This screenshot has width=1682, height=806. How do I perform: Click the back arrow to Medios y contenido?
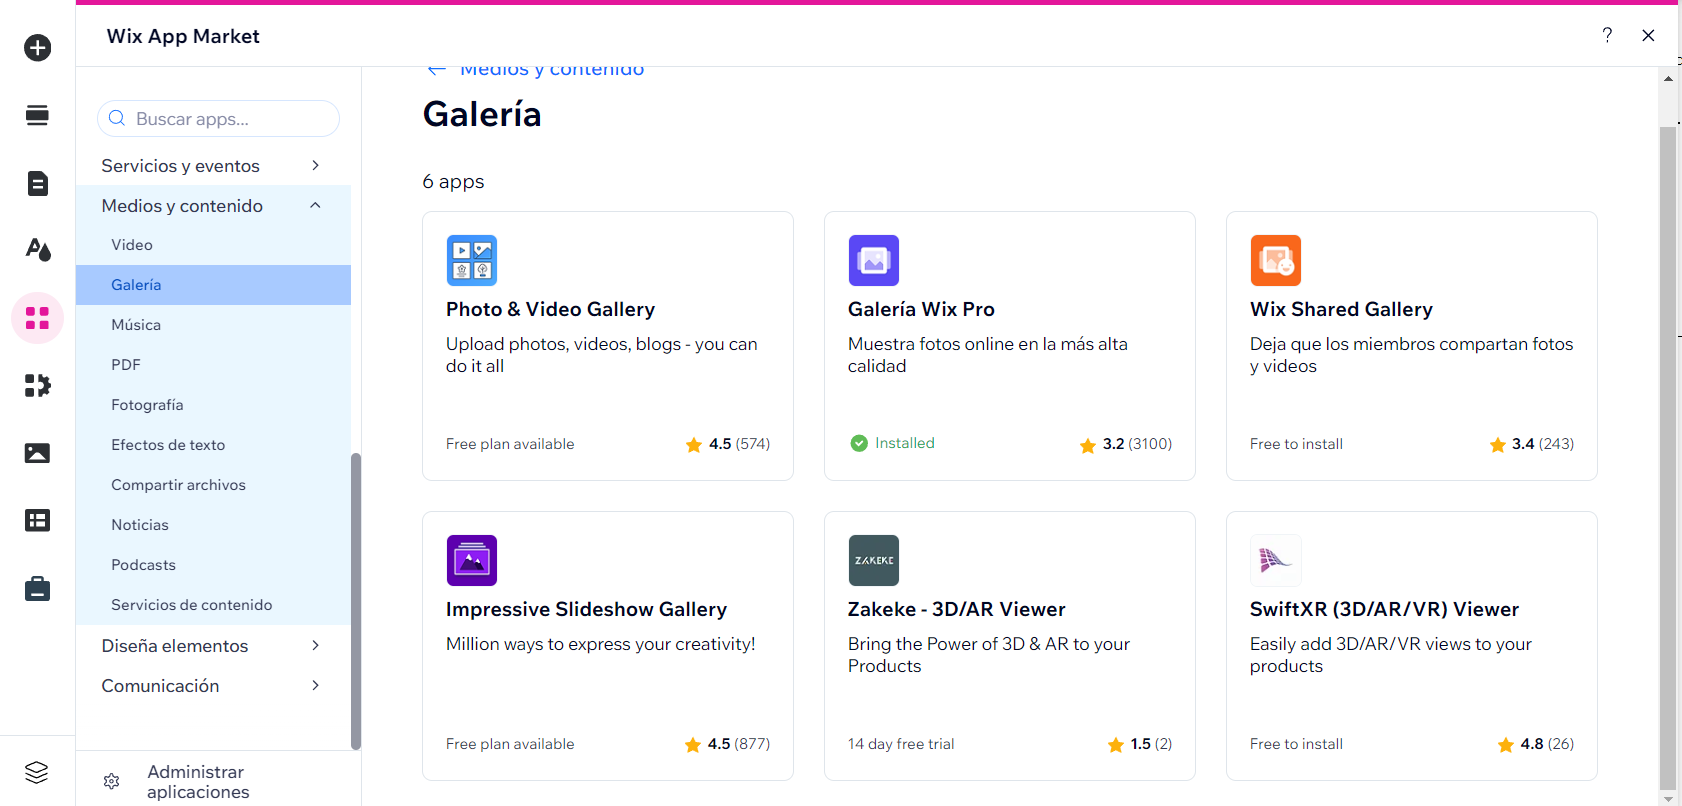pyautogui.click(x=436, y=70)
